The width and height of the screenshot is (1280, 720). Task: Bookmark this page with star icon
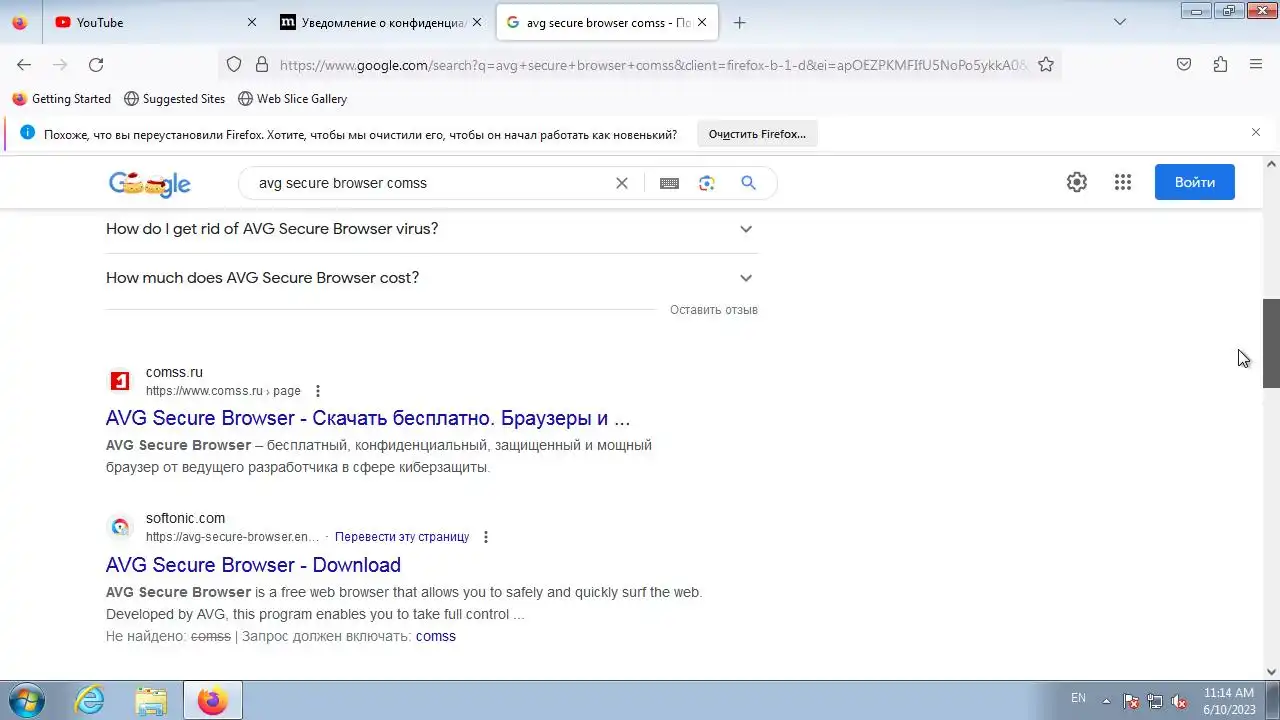1046,64
